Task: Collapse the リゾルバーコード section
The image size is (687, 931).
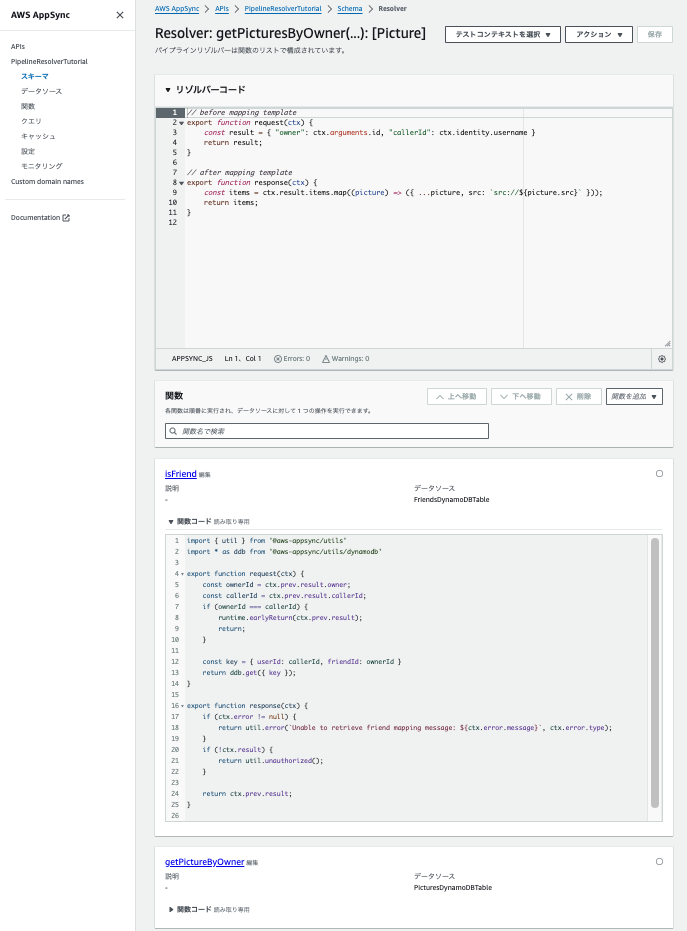Action: (167, 88)
